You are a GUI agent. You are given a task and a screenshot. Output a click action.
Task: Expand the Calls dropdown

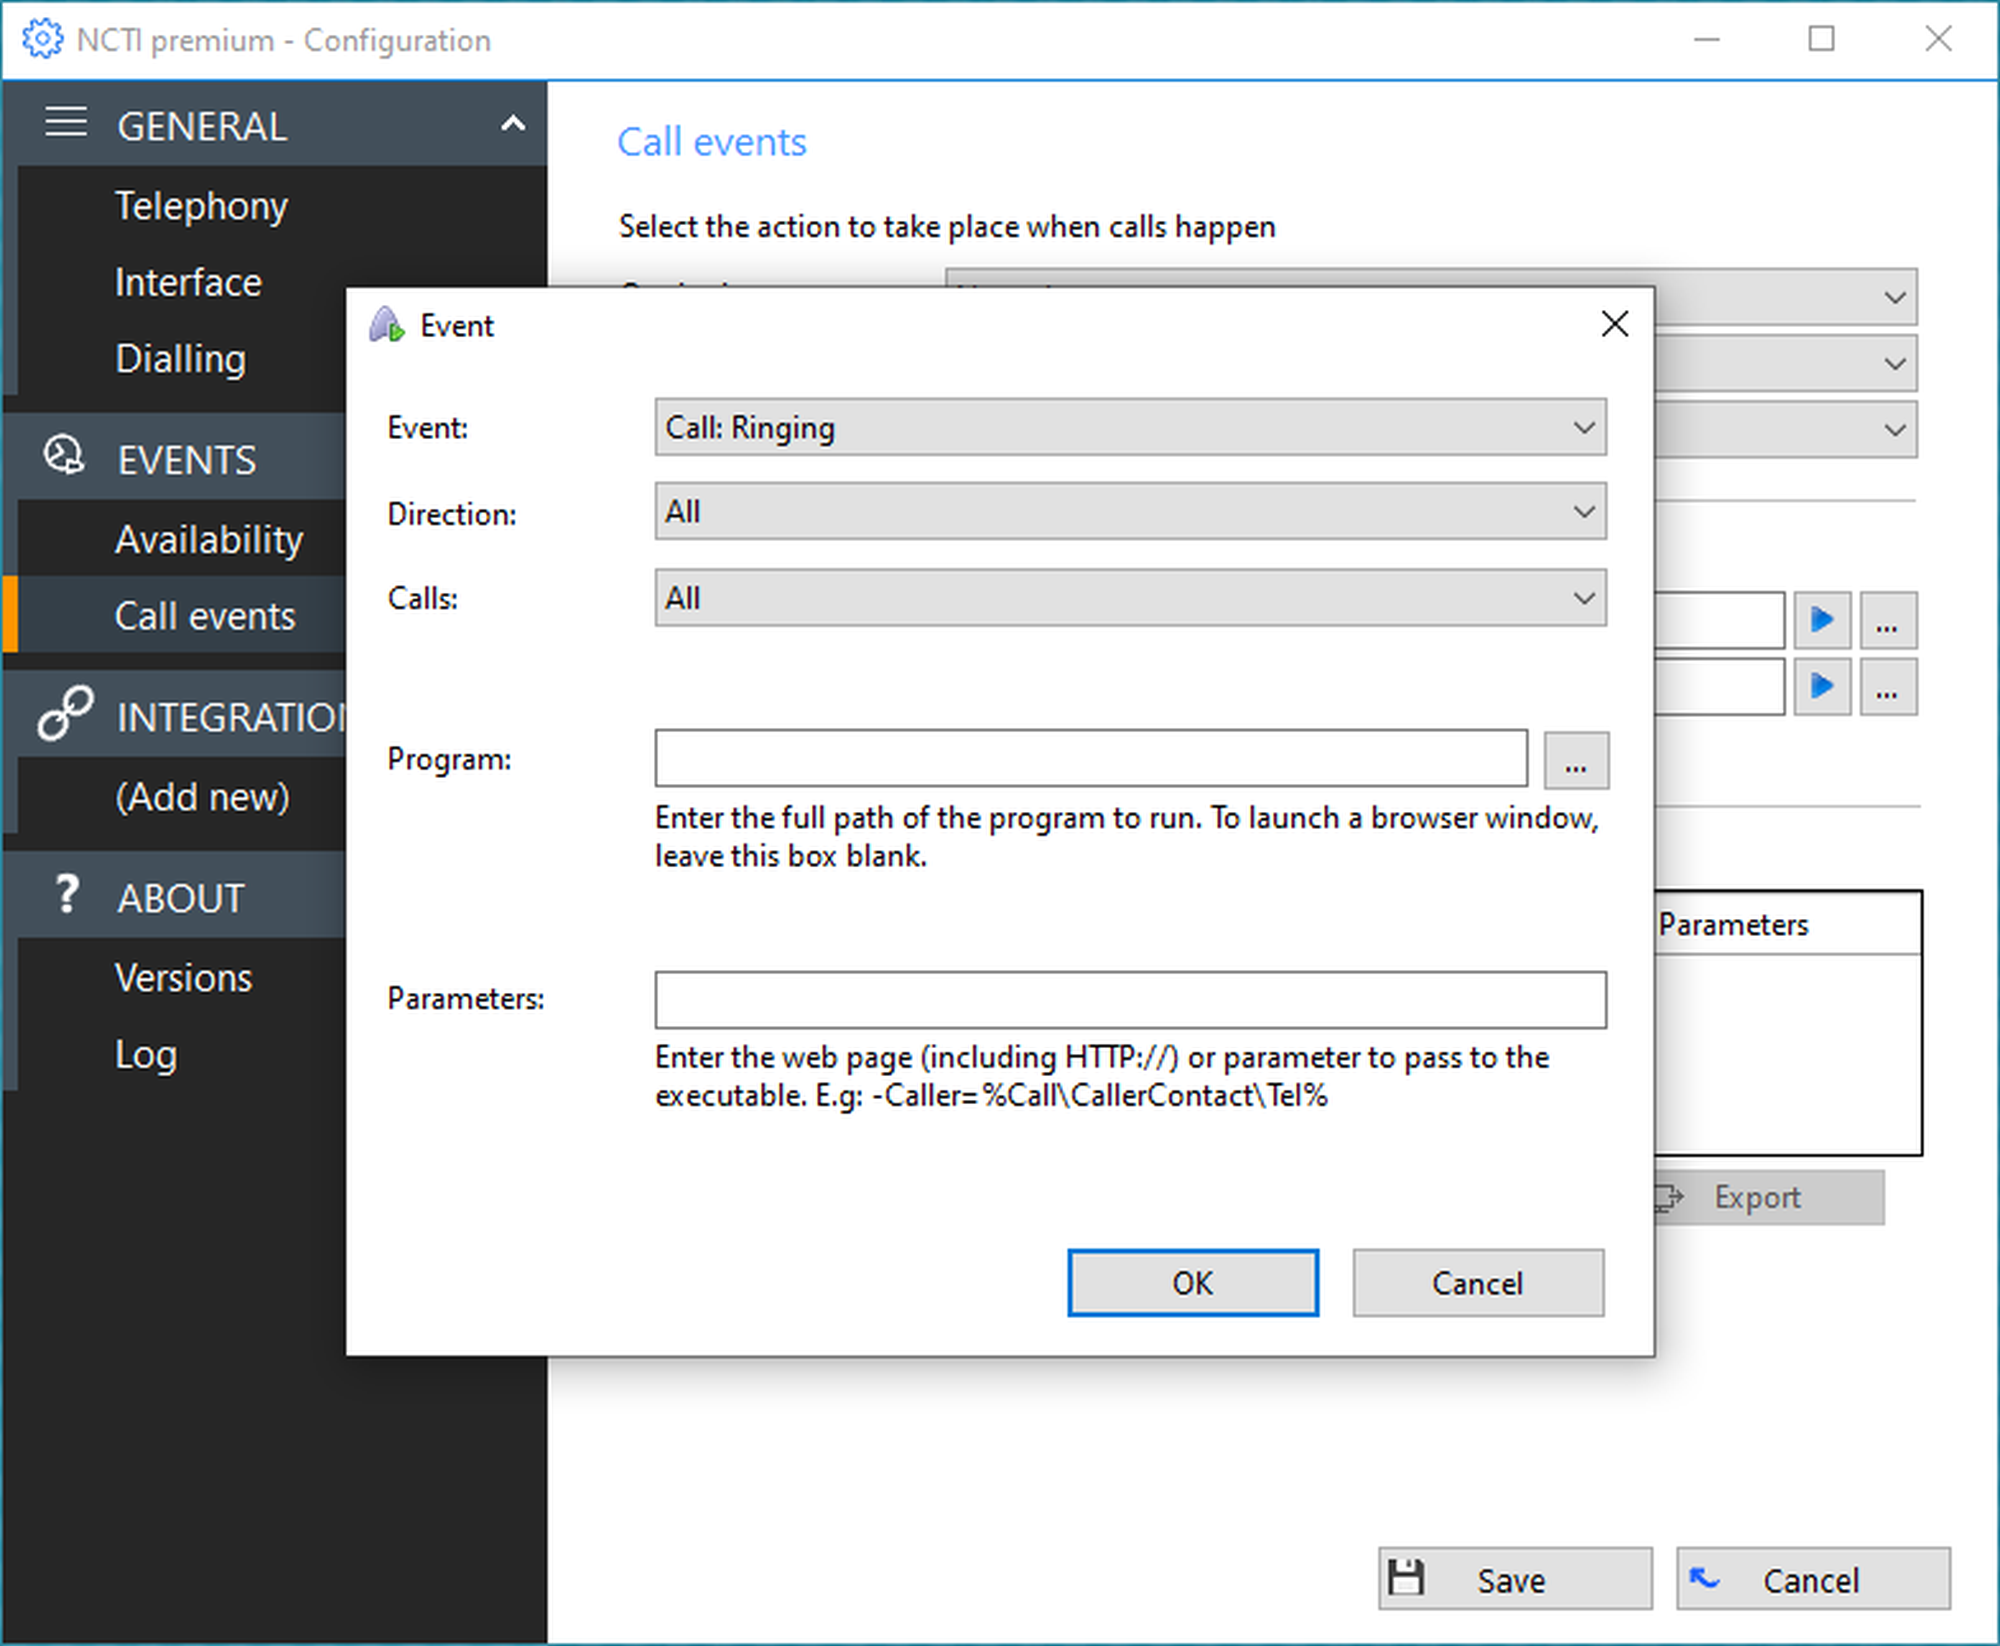tap(1130, 598)
